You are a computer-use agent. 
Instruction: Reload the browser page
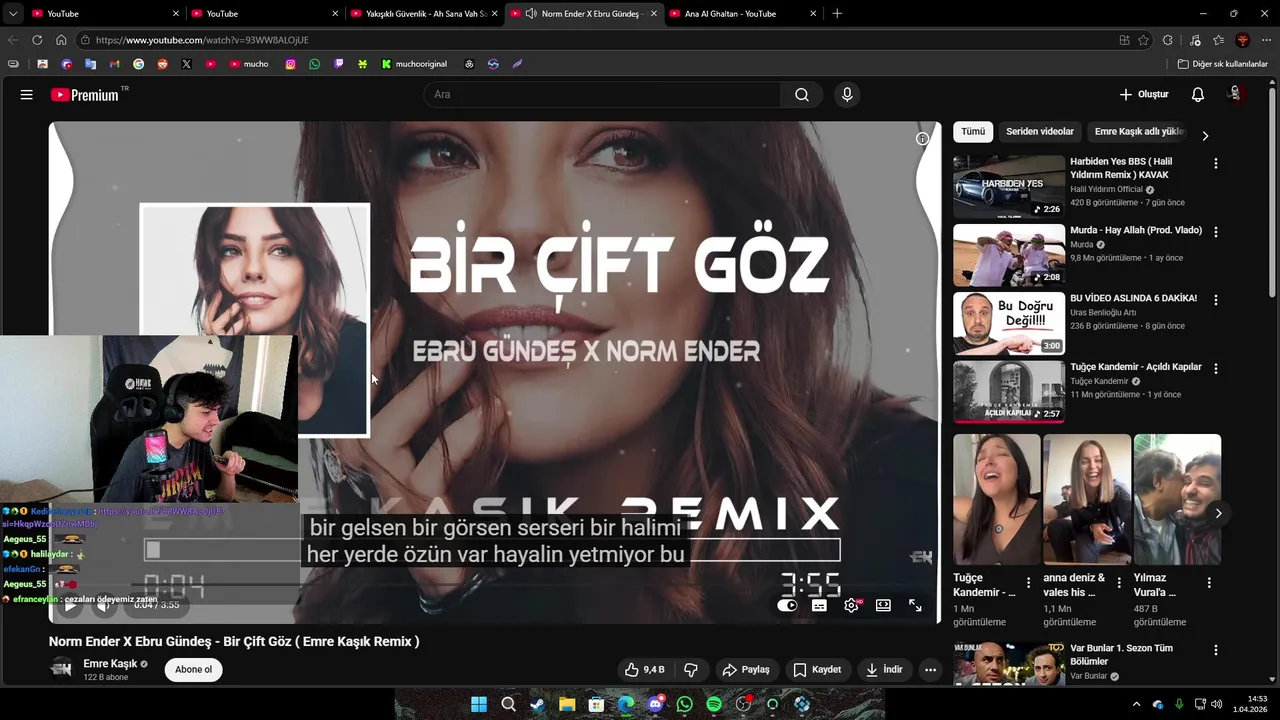point(37,40)
